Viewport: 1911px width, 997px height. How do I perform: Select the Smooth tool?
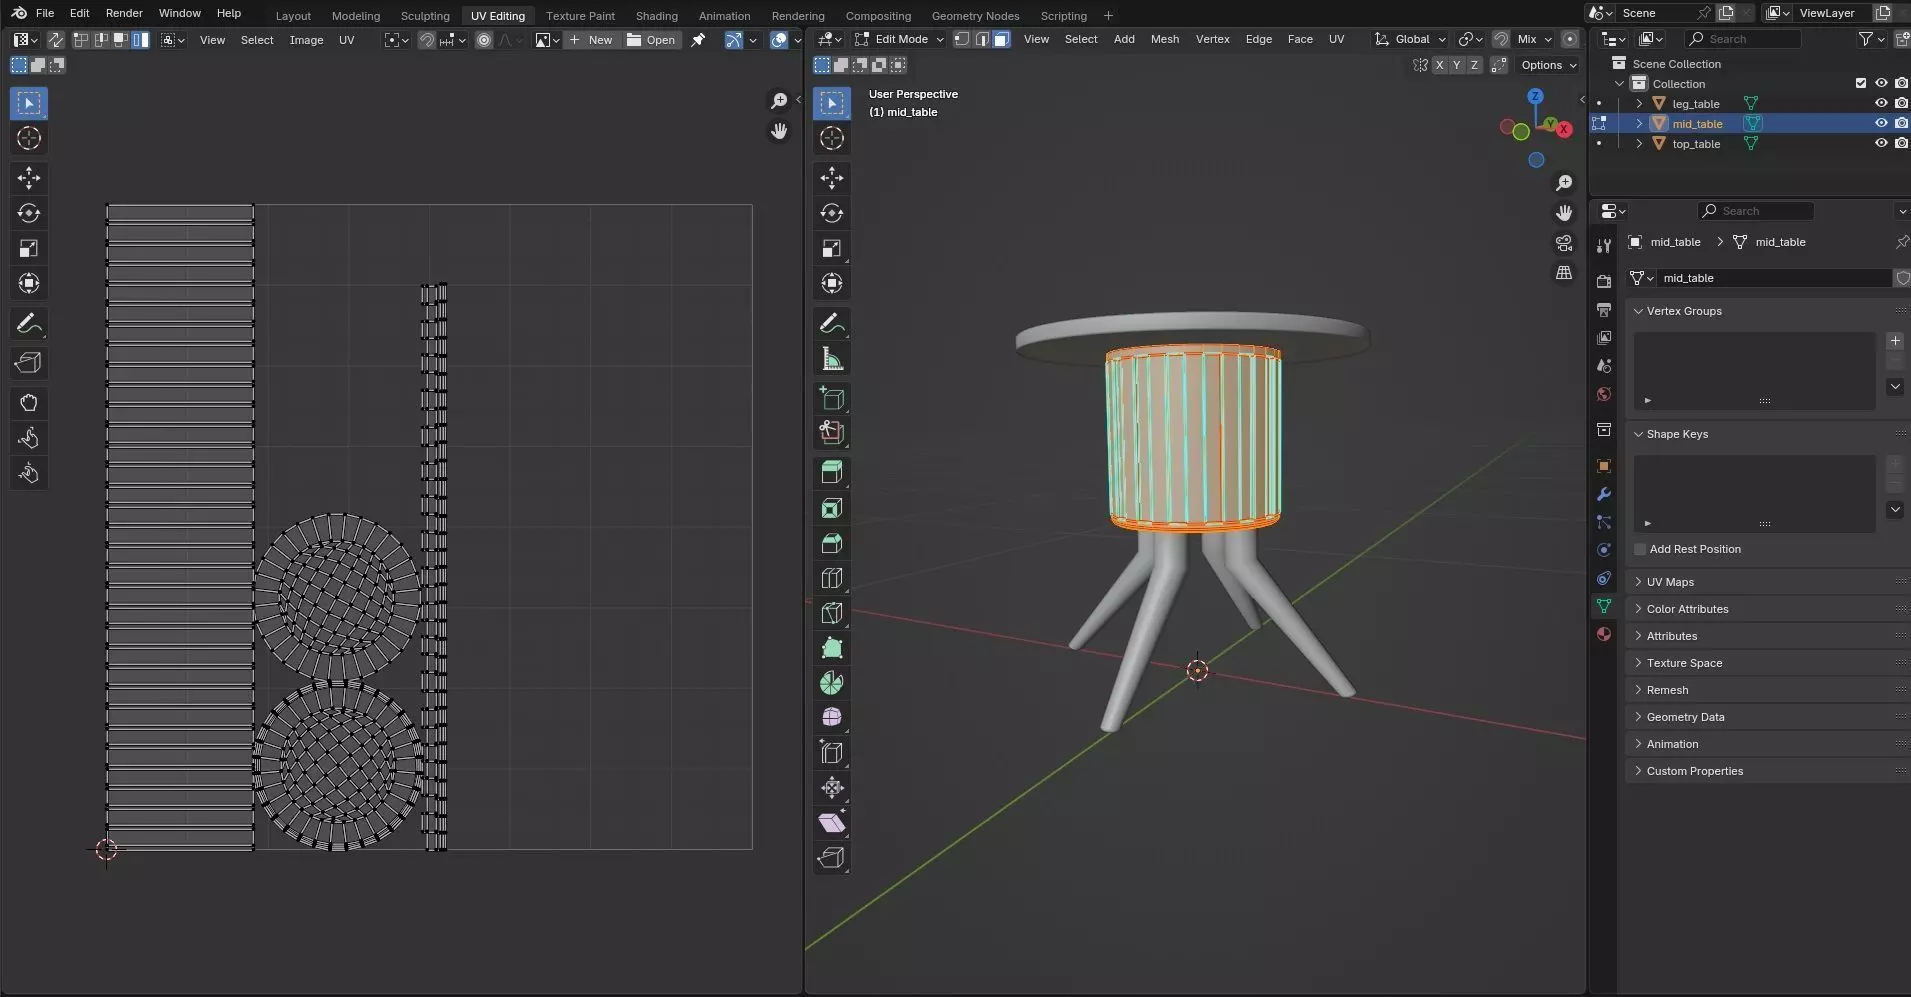[832, 718]
